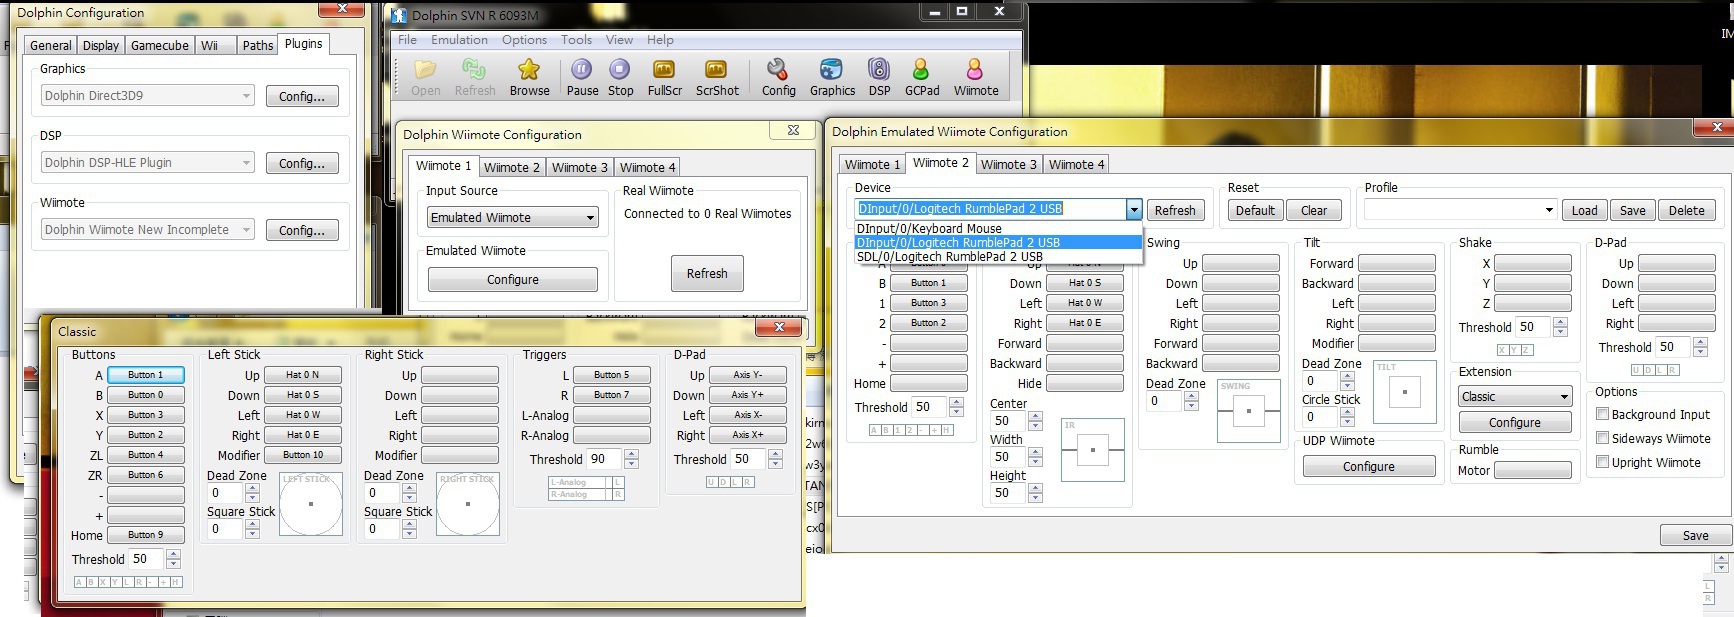1734x617 pixels.
Task: Click the Open toolbar icon in Dolphin
Action: 425,77
